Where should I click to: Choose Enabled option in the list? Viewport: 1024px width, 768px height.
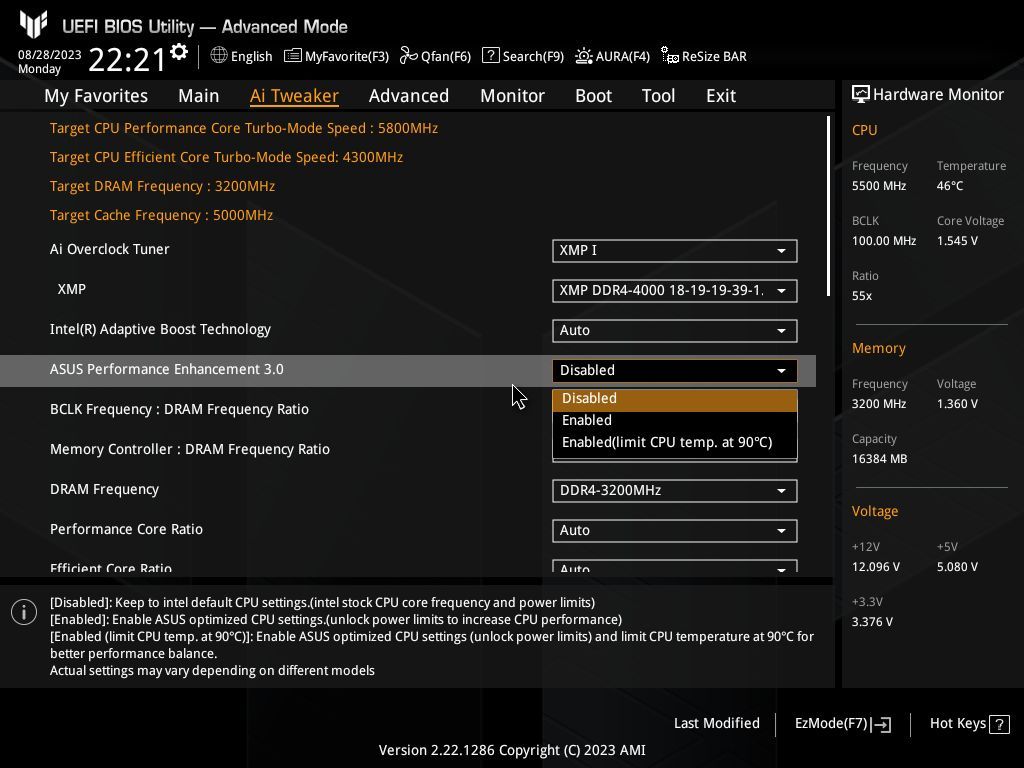(675, 421)
